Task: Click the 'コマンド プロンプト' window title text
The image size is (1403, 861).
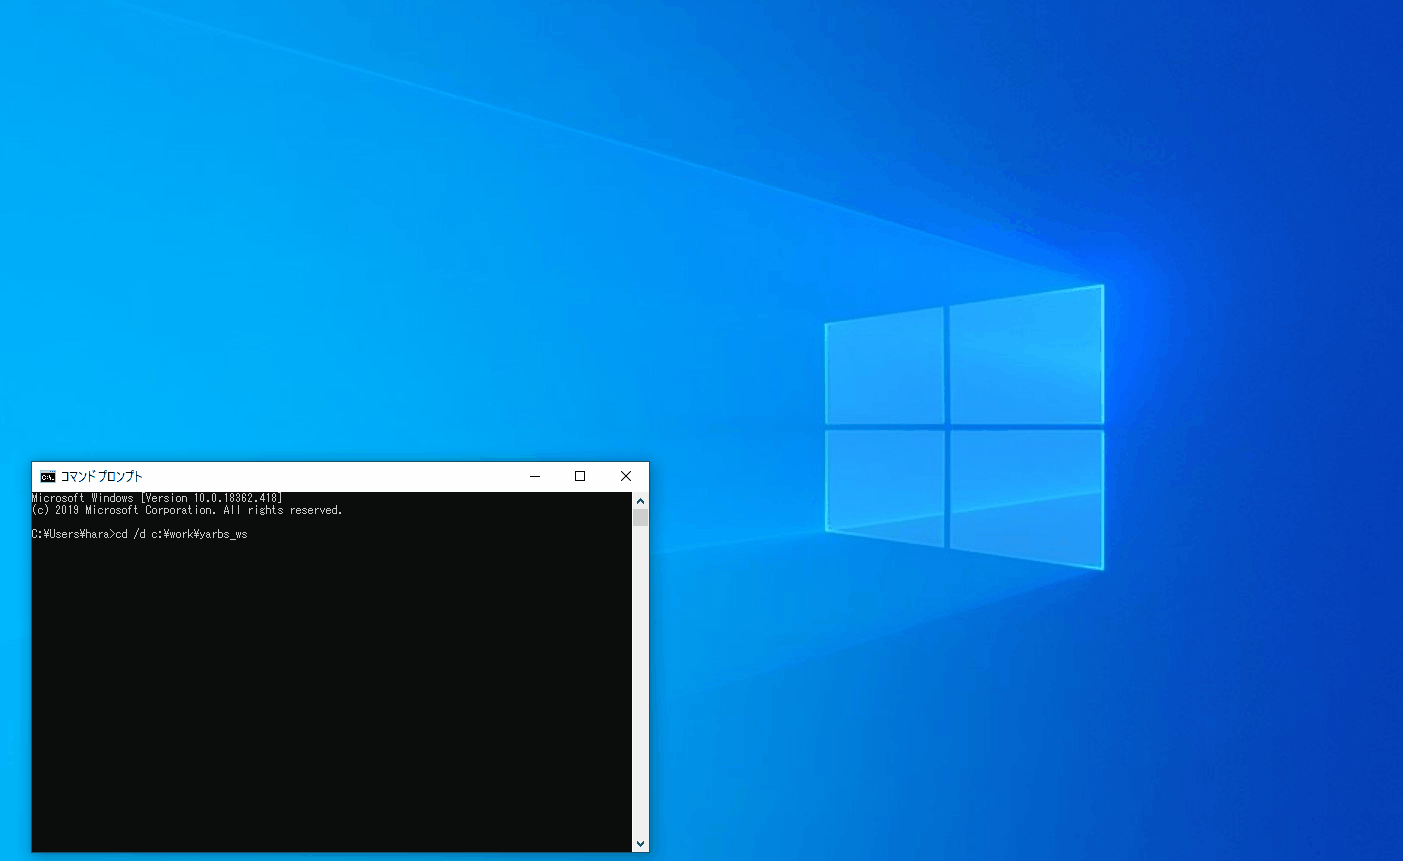Action: (102, 476)
